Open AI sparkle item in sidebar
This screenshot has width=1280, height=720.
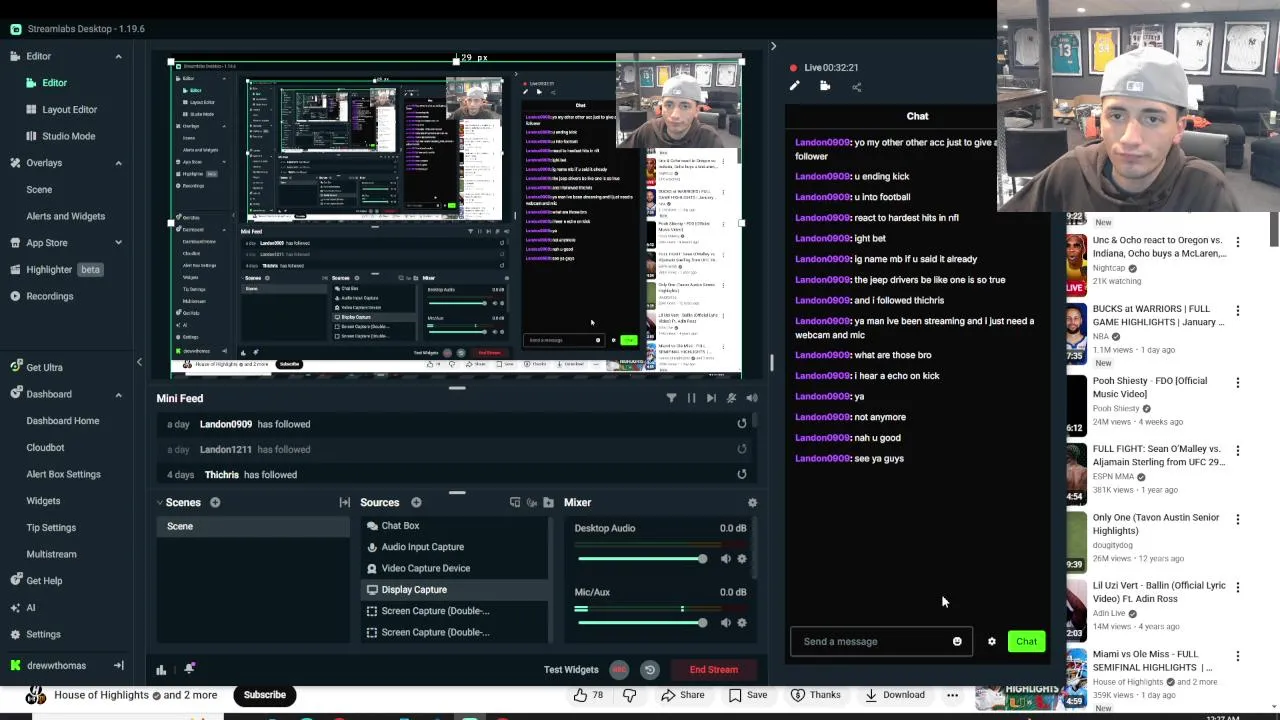(23, 608)
